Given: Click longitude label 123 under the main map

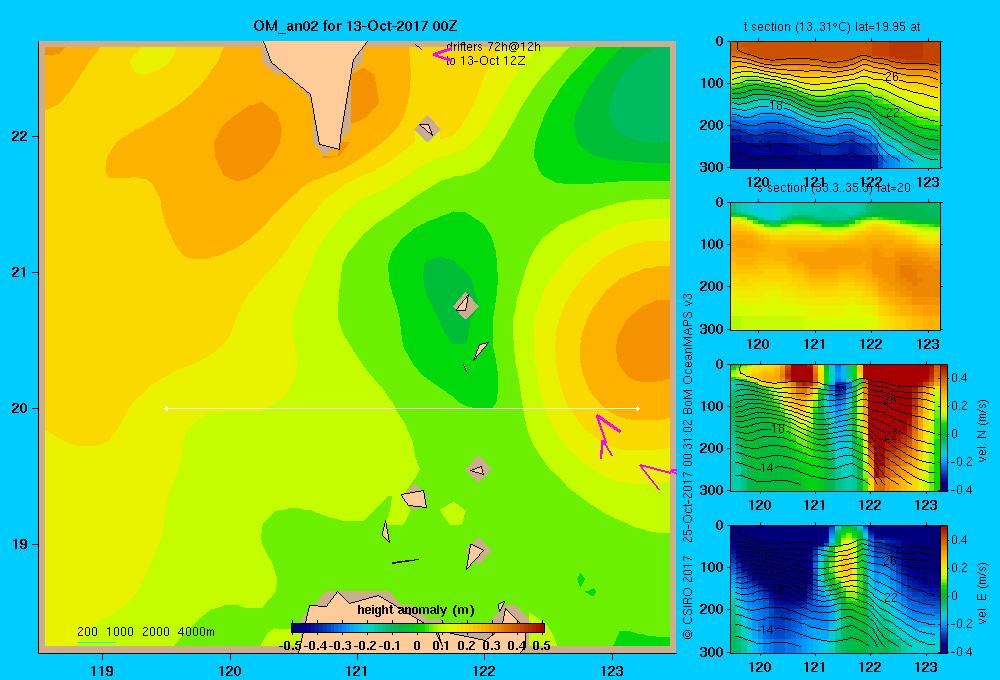Looking at the screenshot, I should pos(612,670).
